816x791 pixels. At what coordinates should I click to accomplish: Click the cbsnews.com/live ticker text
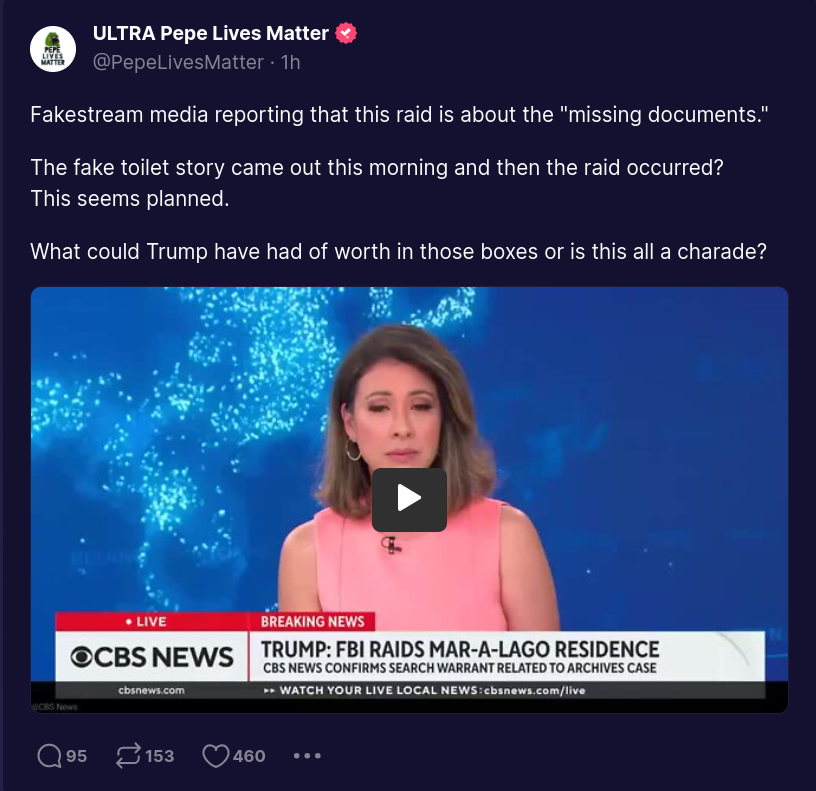tap(534, 691)
